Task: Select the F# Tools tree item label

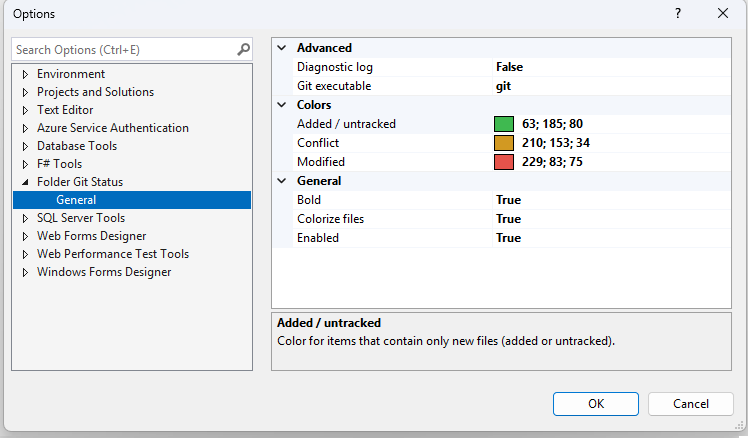Action: coord(60,164)
